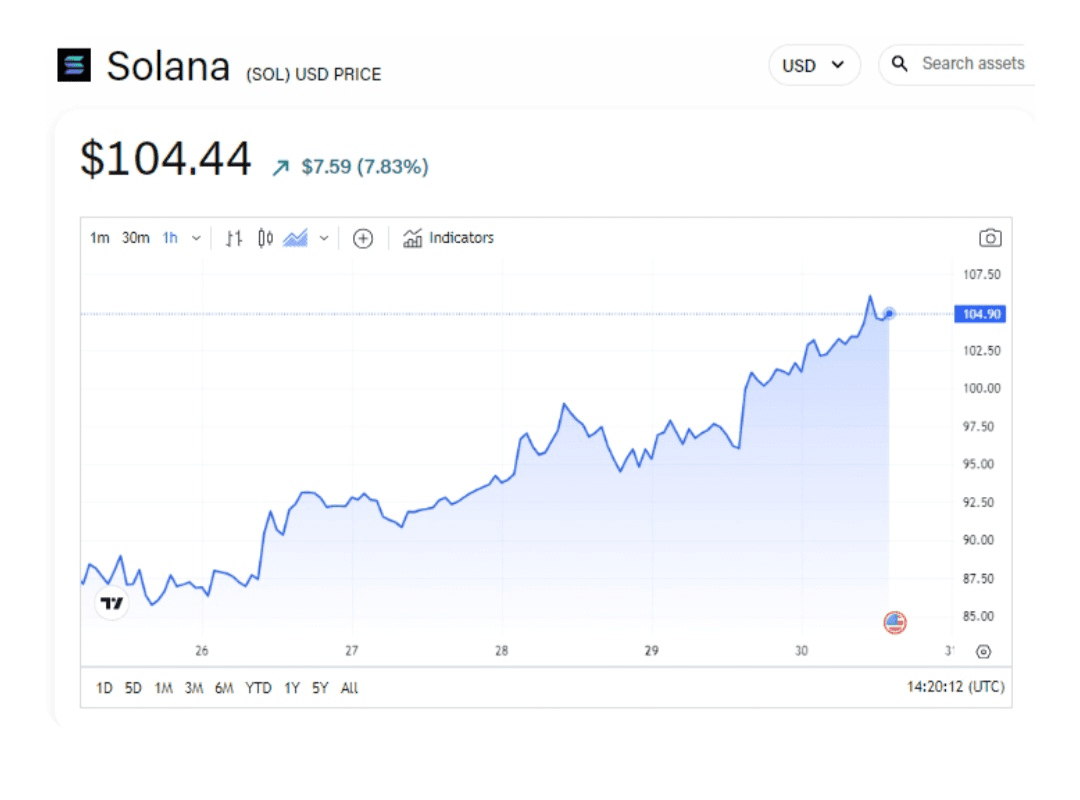Click the US flag event marker
The image size is (1080, 800).
coord(895,623)
